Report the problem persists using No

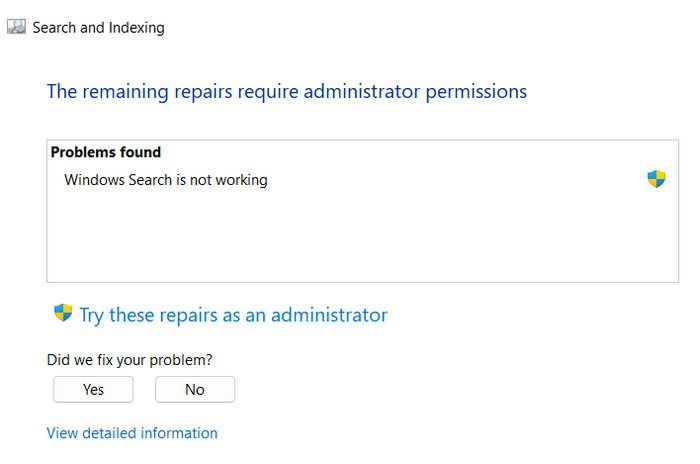coord(195,389)
